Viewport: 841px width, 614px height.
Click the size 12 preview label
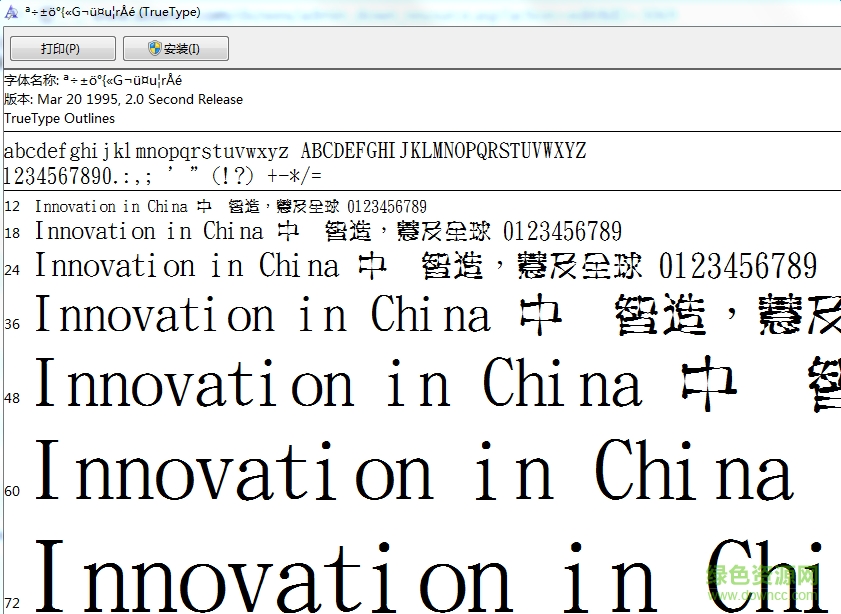pyautogui.click(x=11, y=206)
